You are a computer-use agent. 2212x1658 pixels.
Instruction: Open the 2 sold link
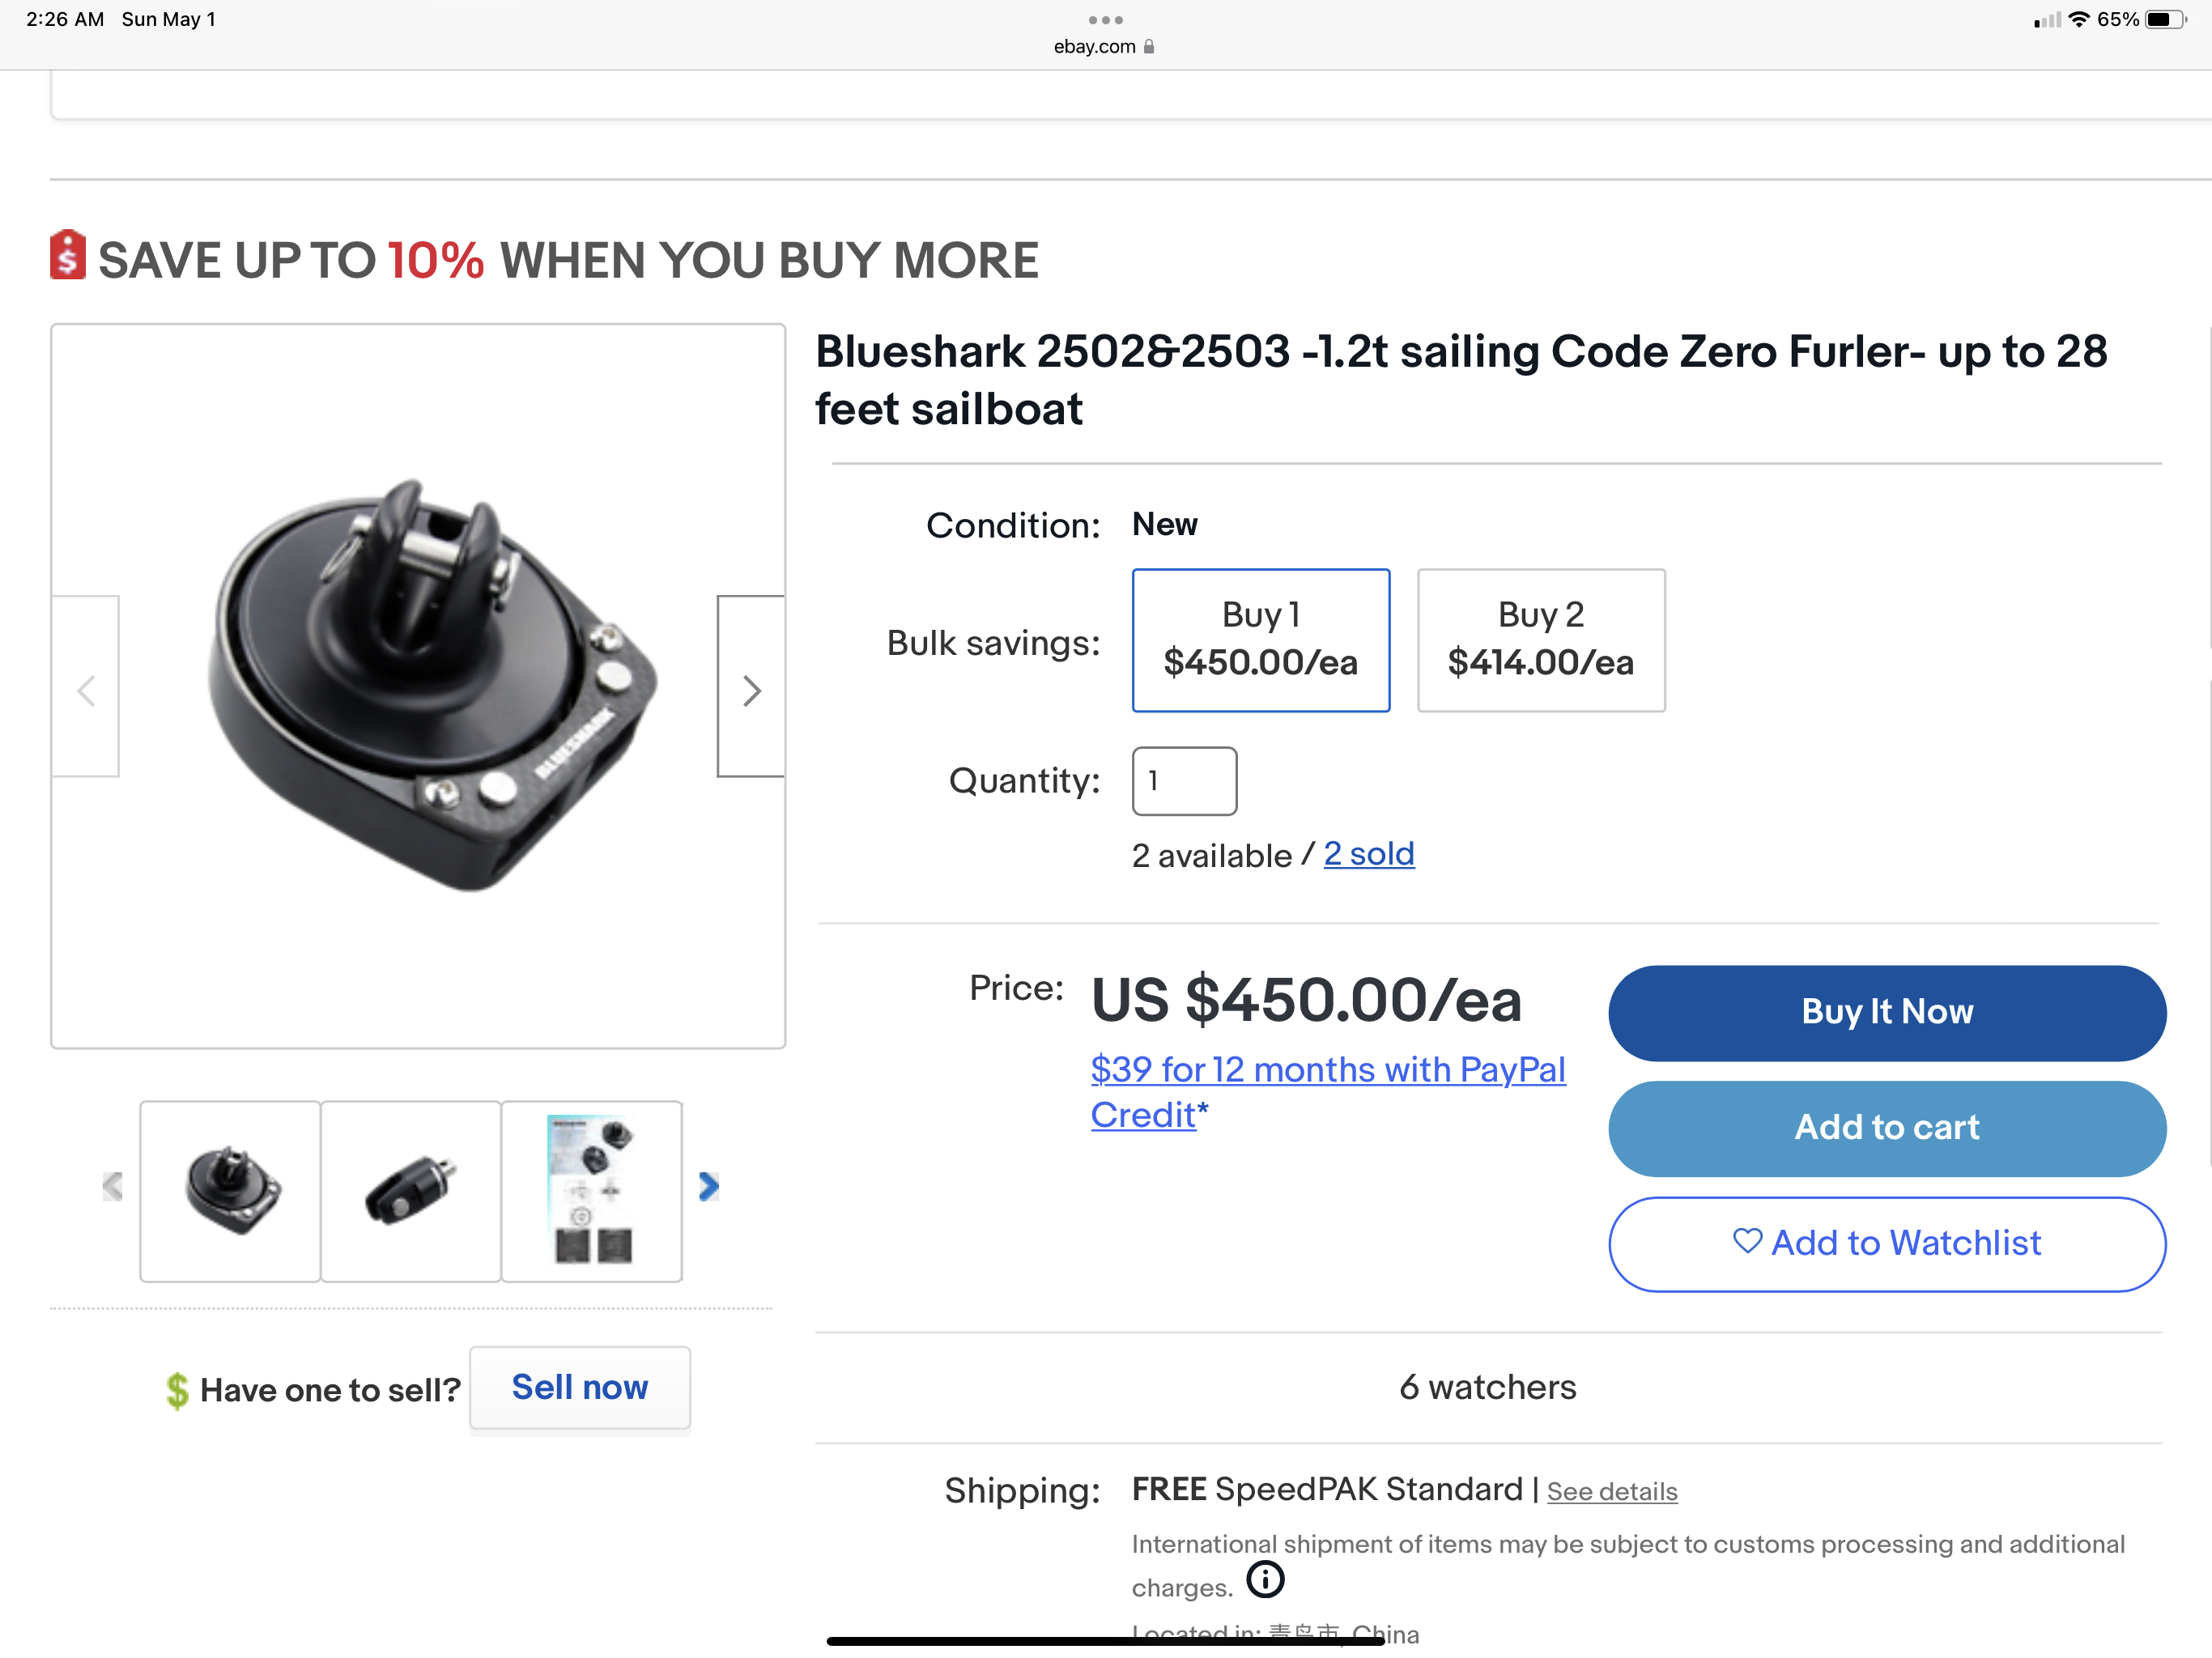[x=1368, y=853]
